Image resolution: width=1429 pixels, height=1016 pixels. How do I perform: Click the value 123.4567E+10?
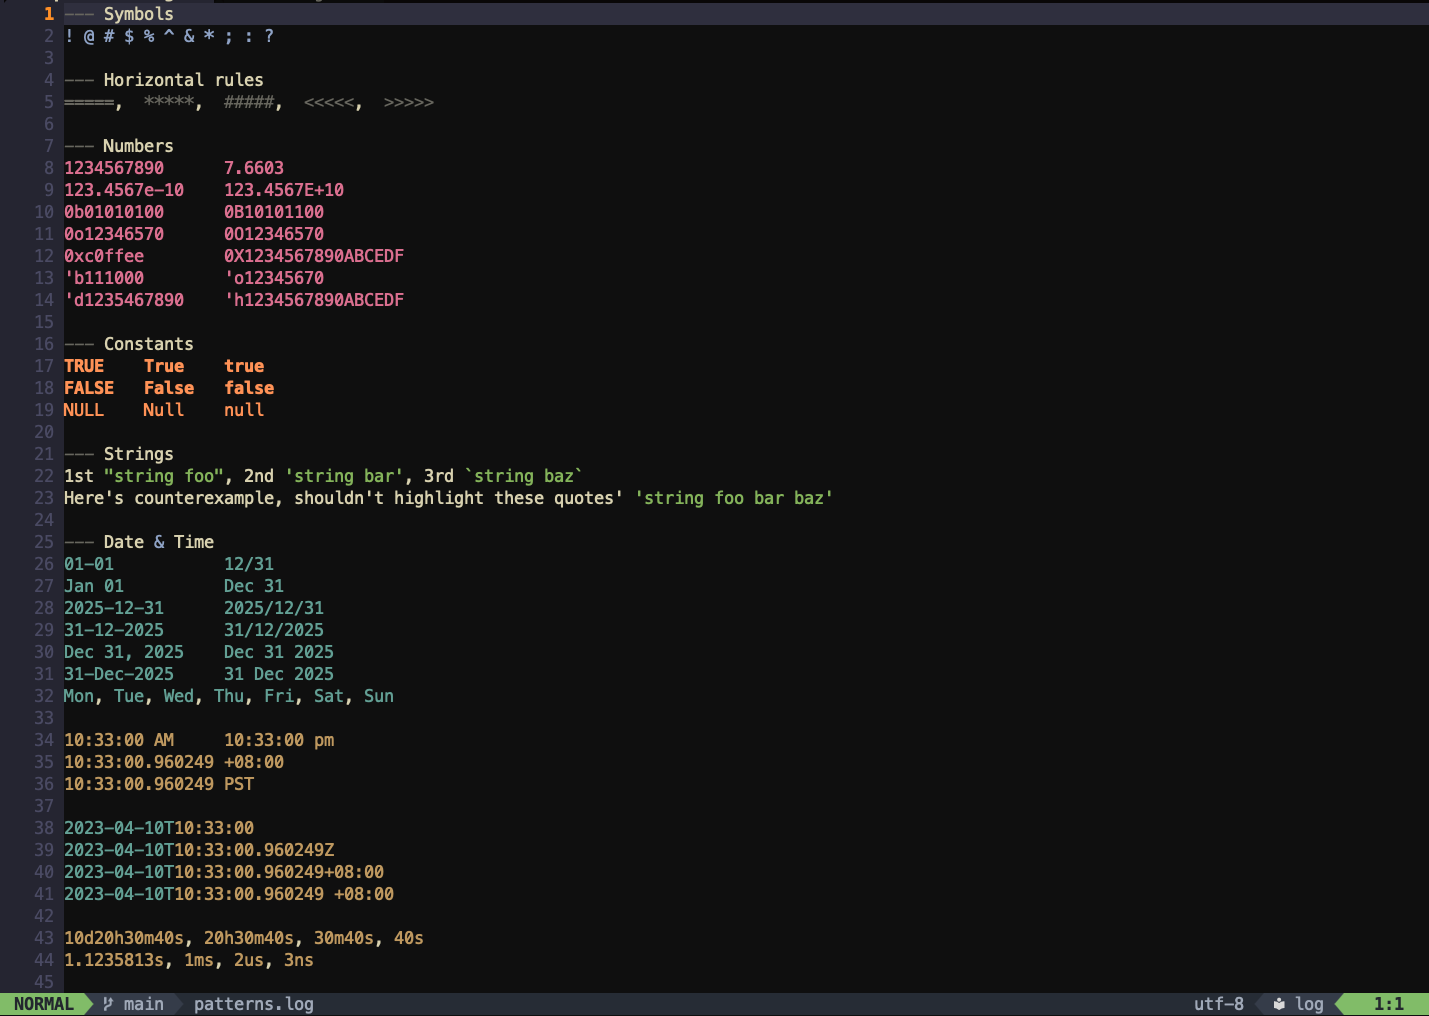pyautogui.click(x=284, y=190)
